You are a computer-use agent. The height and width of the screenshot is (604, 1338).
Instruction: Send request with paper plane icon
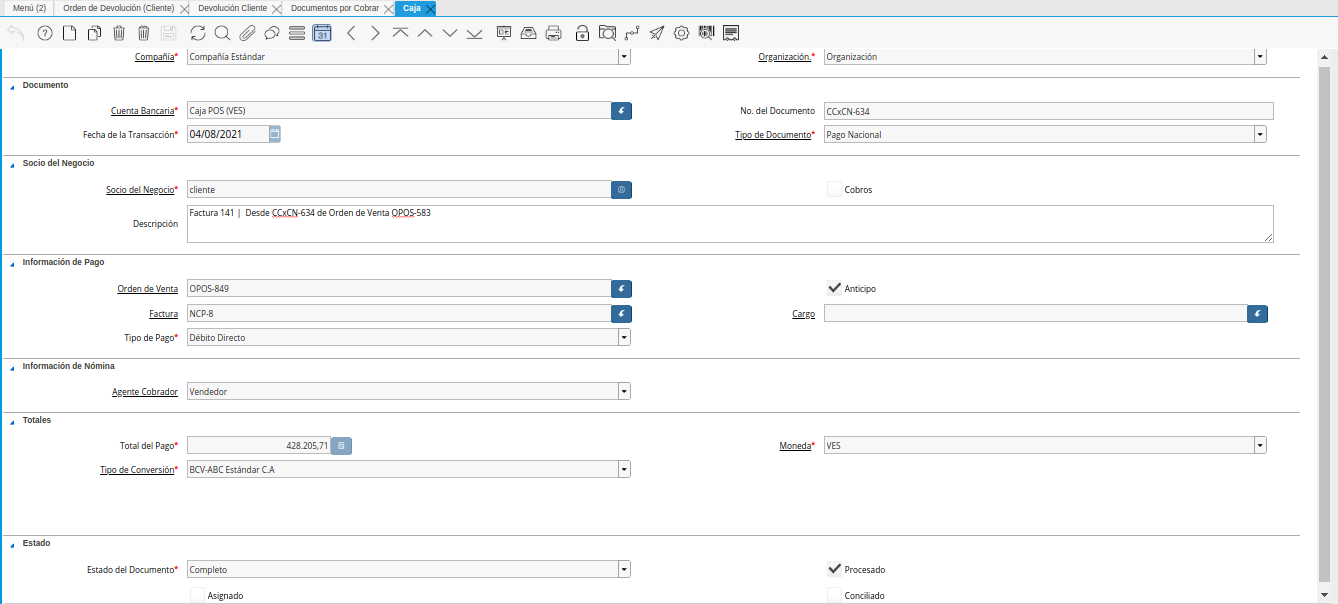point(656,33)
